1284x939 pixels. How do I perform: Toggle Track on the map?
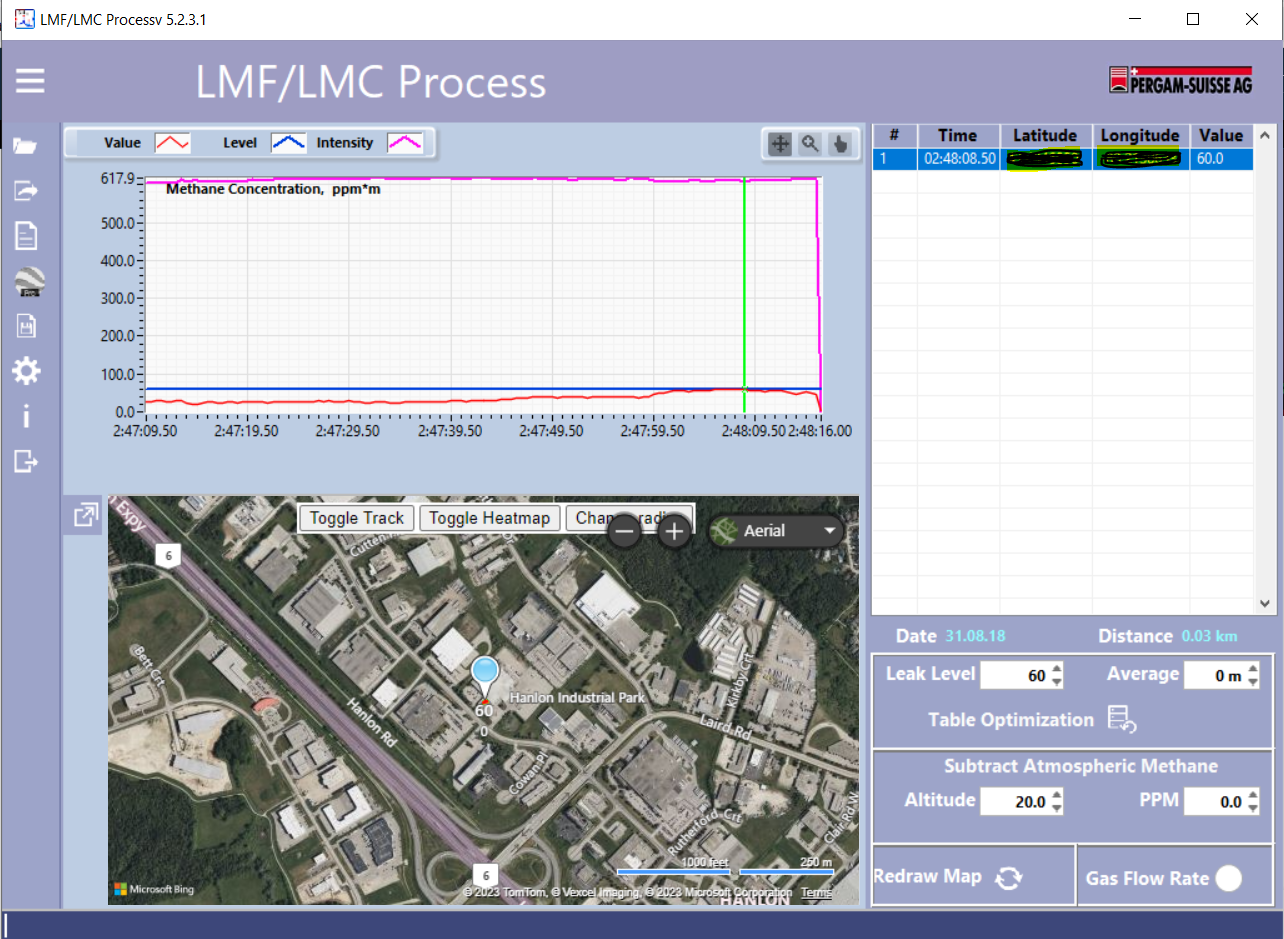(x=356, y=518)
